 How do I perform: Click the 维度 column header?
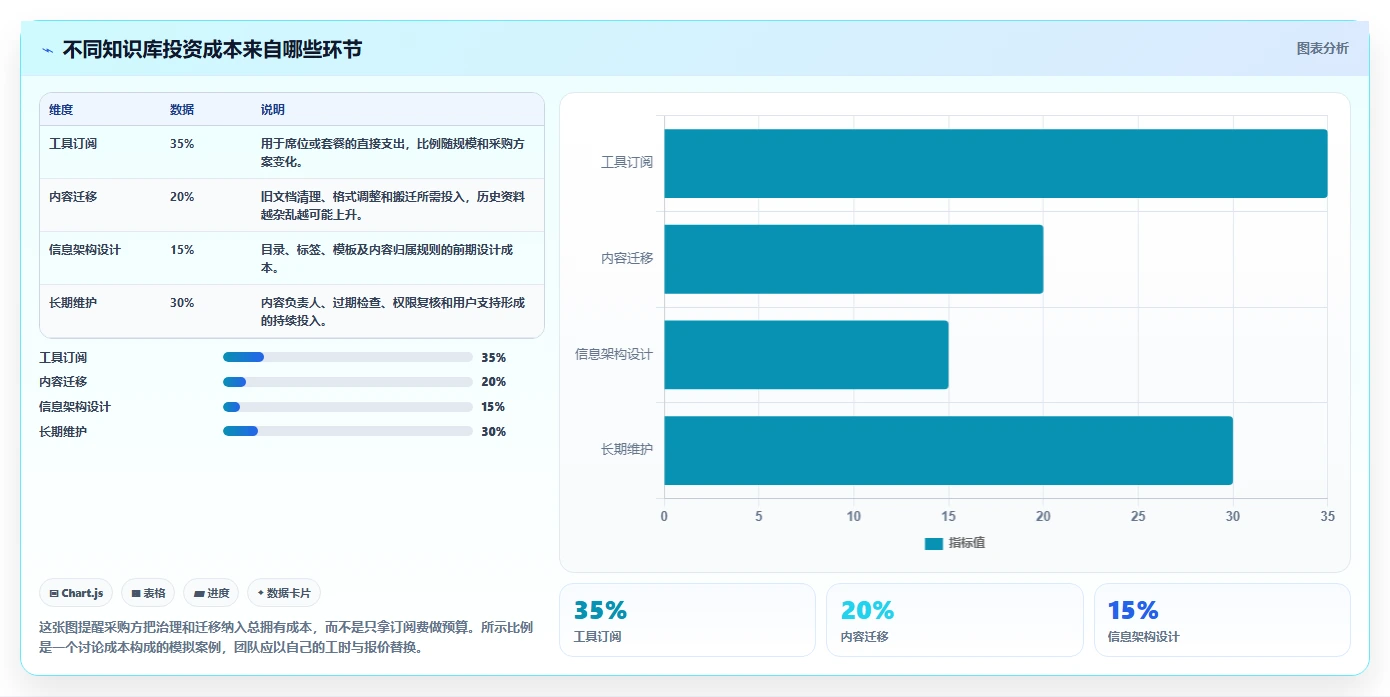coord(61,110)
